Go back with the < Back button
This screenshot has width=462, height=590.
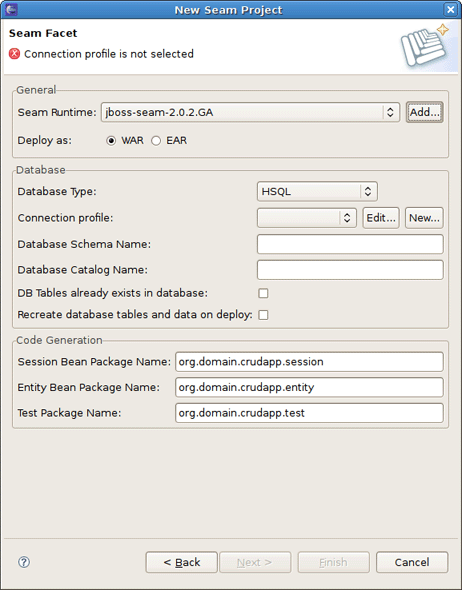(181, 562)
